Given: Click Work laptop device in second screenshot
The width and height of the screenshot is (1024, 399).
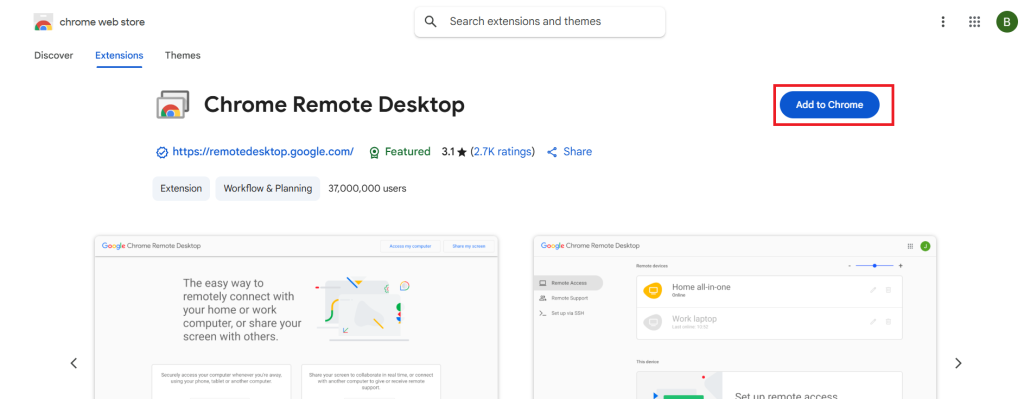Looking at the screenshot, I should 769,323.
